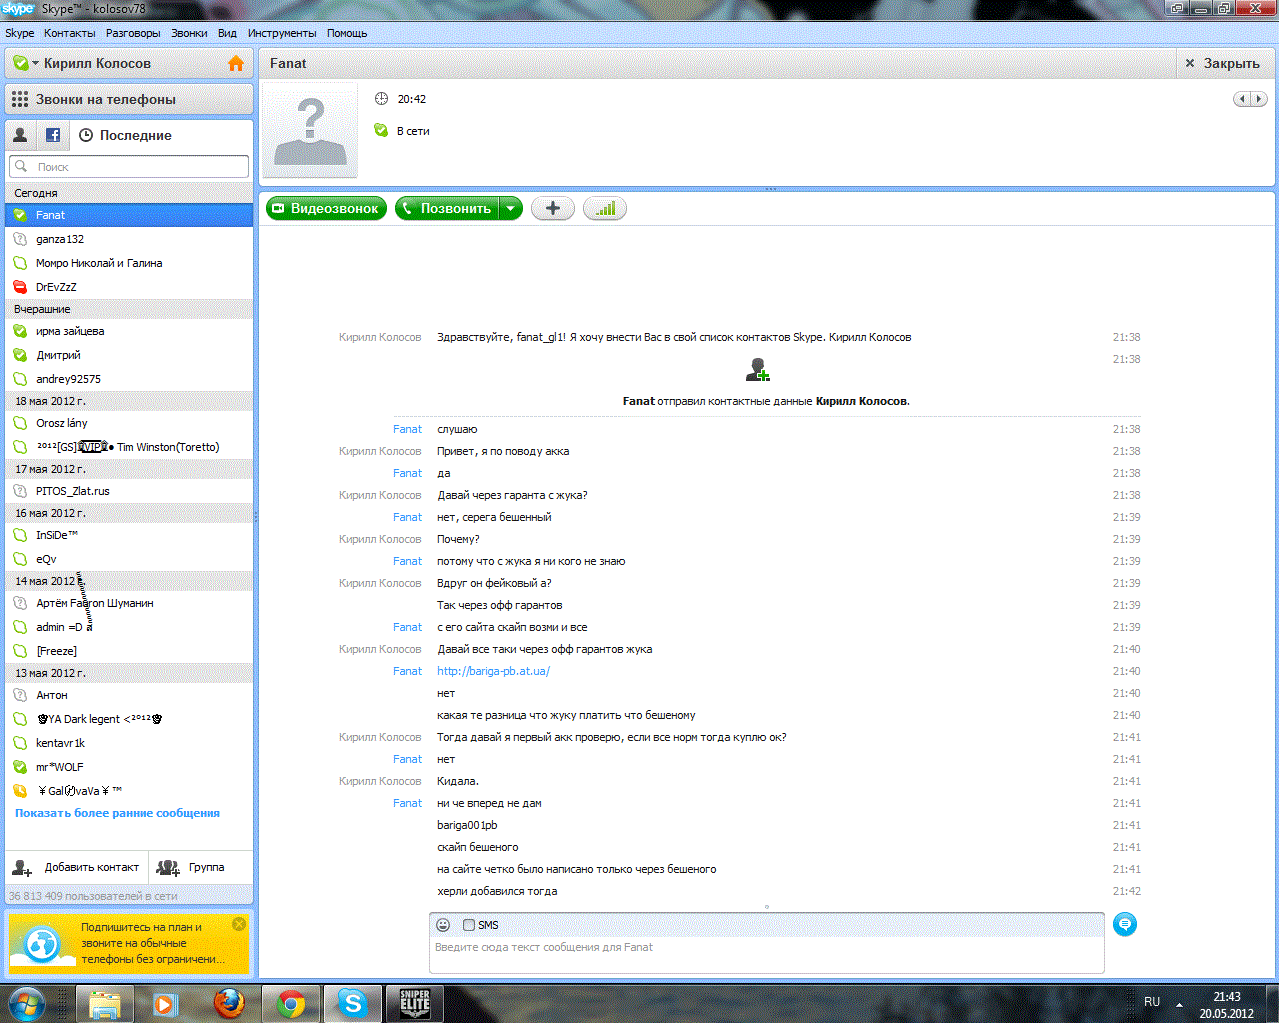Select the Fanat conversation in the list
The height and width of the screenshot is (1023, 1279).
[129, 215]
